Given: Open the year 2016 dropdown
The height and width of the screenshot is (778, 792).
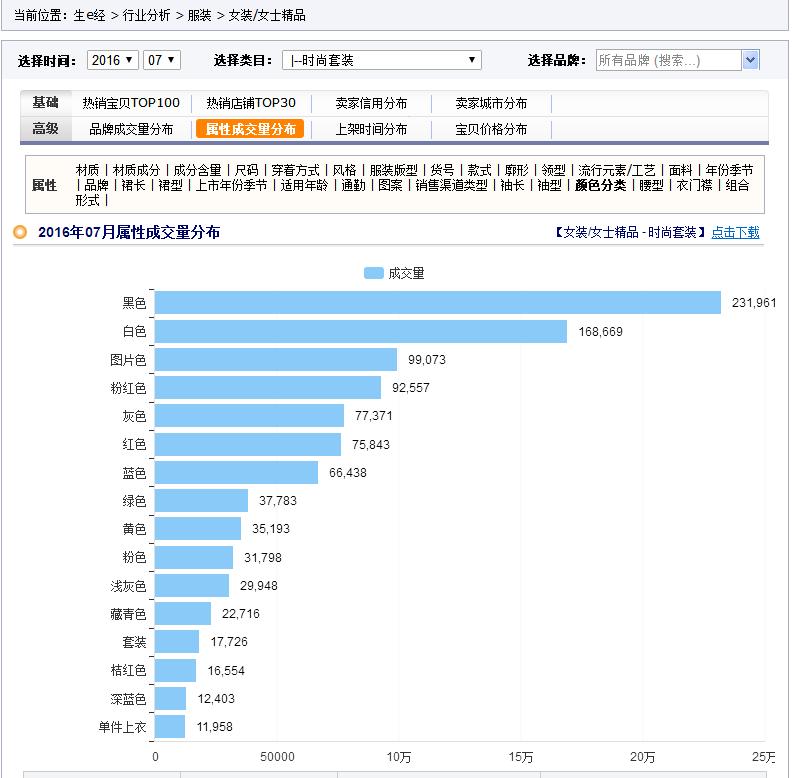Looking at the screenshot, I should (113, 60).
